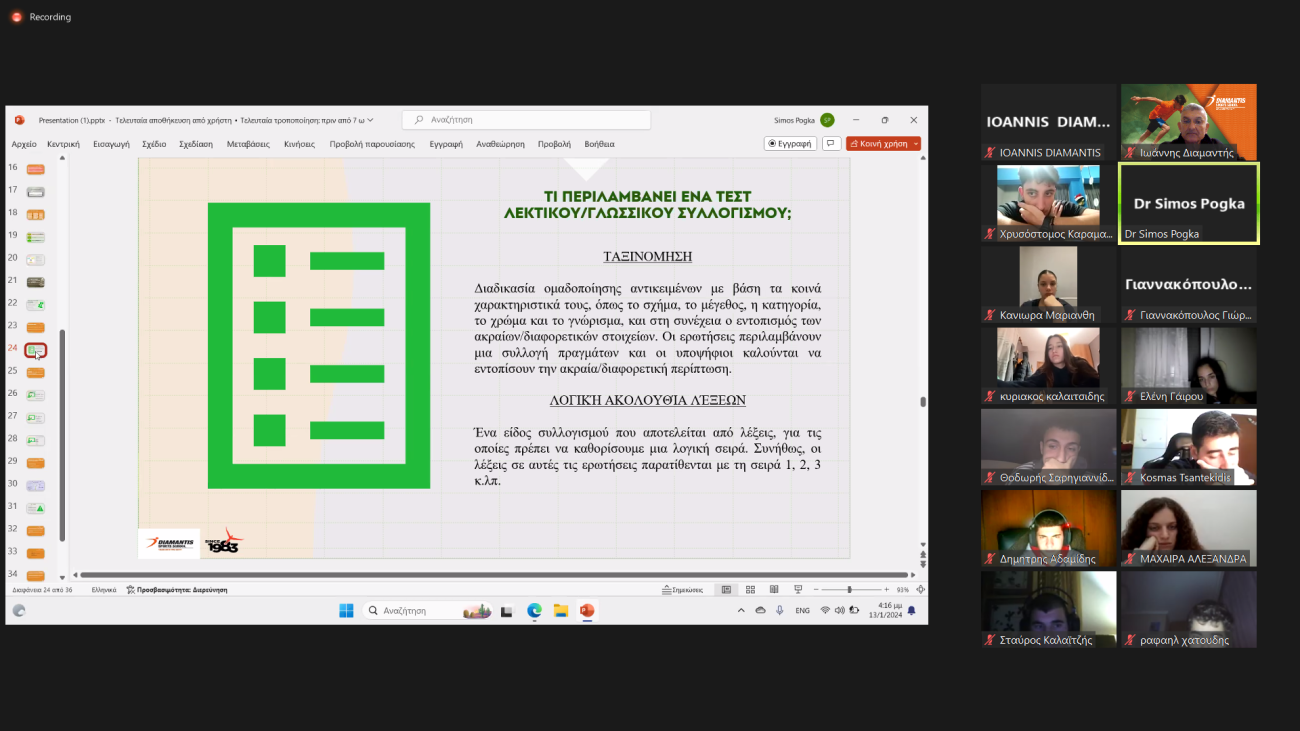The image size is (1300, 731).
Task: Switch to the Κεντρική ribbon tab
Action: pos(63,144)
